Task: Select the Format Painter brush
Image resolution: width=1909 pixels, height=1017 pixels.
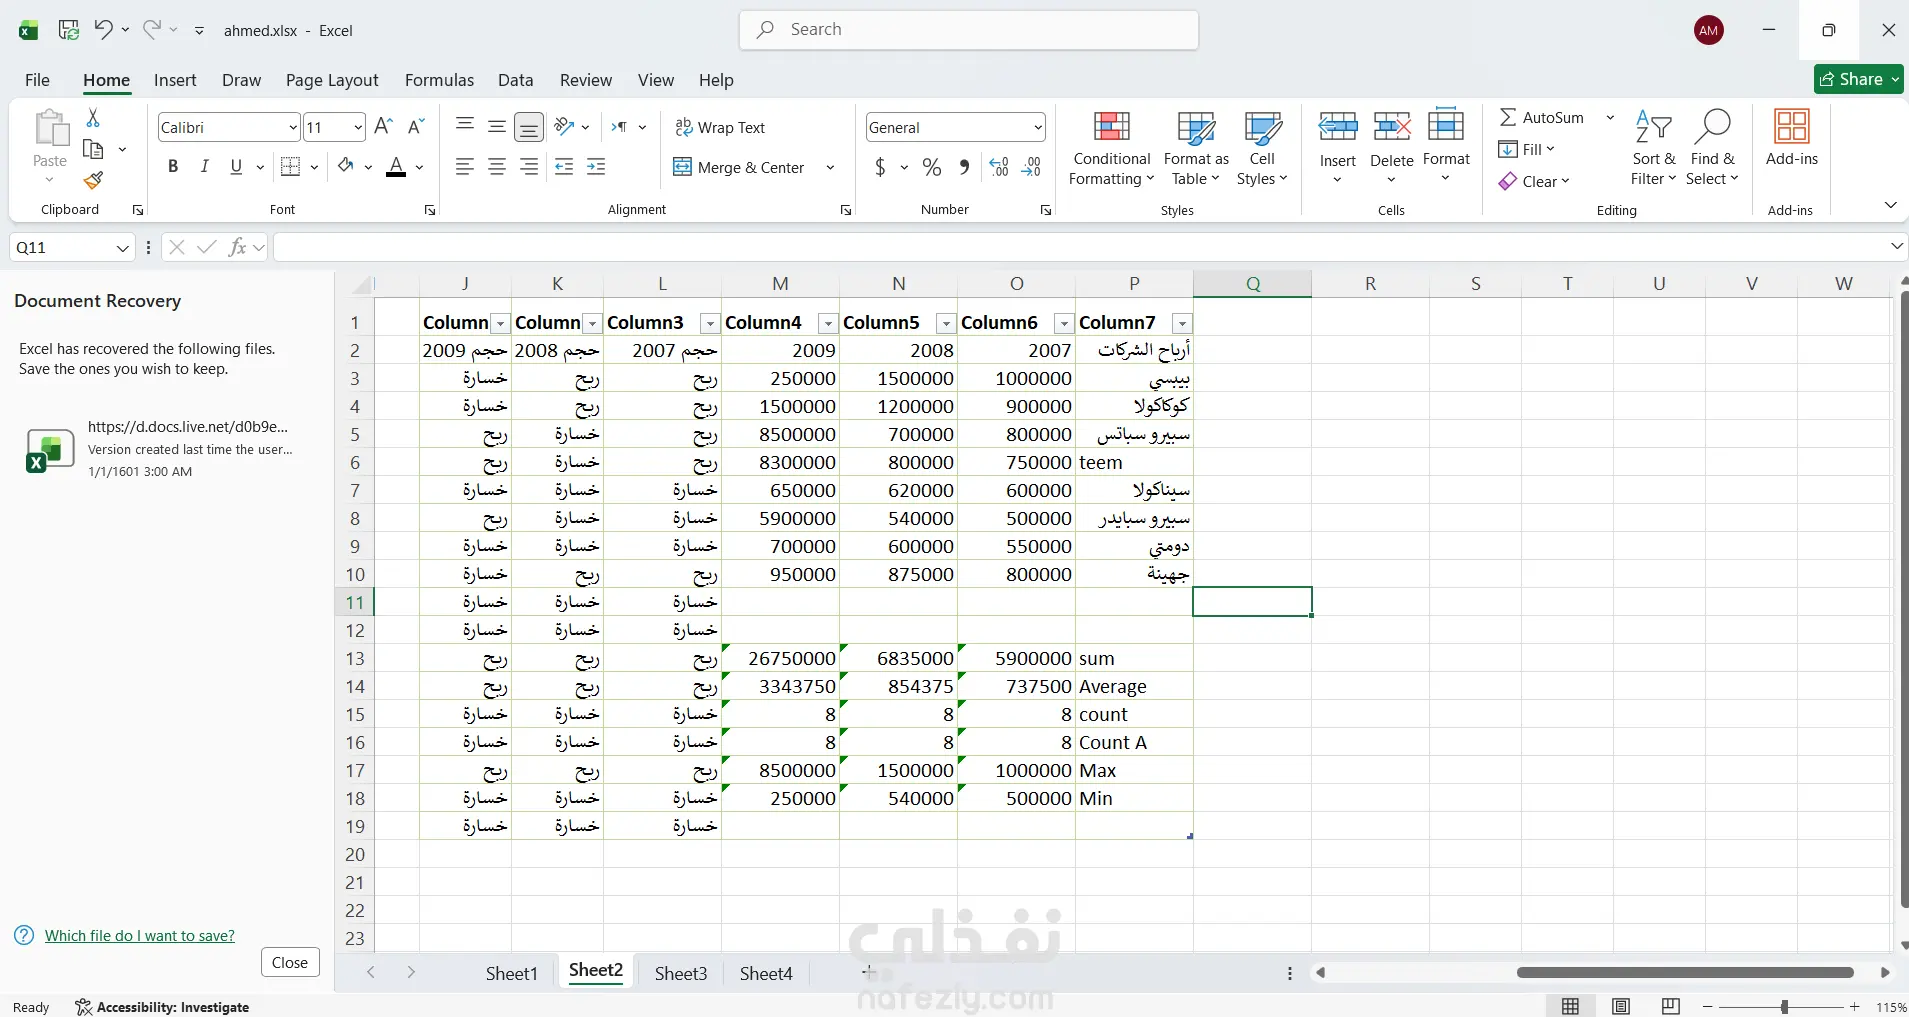Action: [93, 180]
